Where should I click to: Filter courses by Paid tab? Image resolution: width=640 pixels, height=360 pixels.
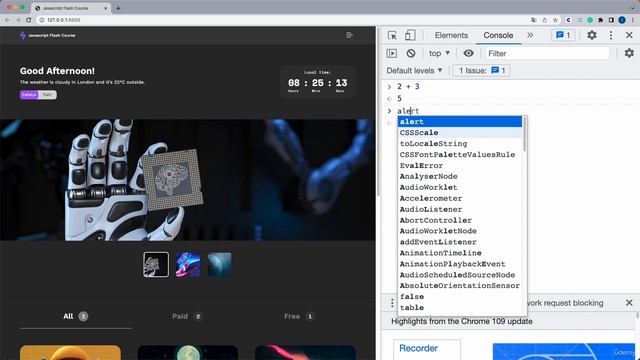[x=187, y=316]
